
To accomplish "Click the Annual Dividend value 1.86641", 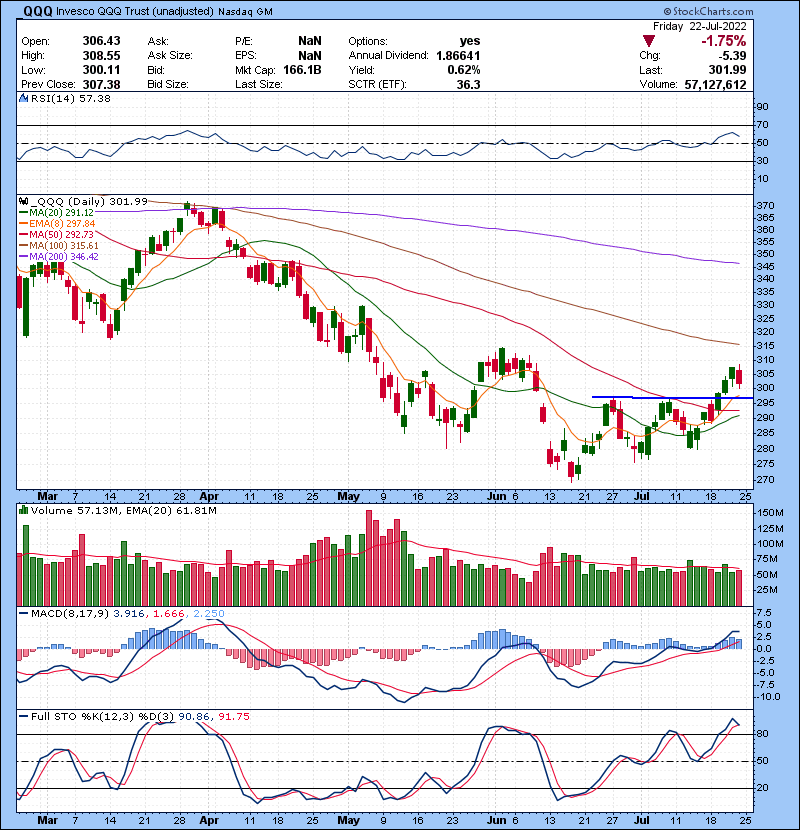I will click(x=458, y=56).
